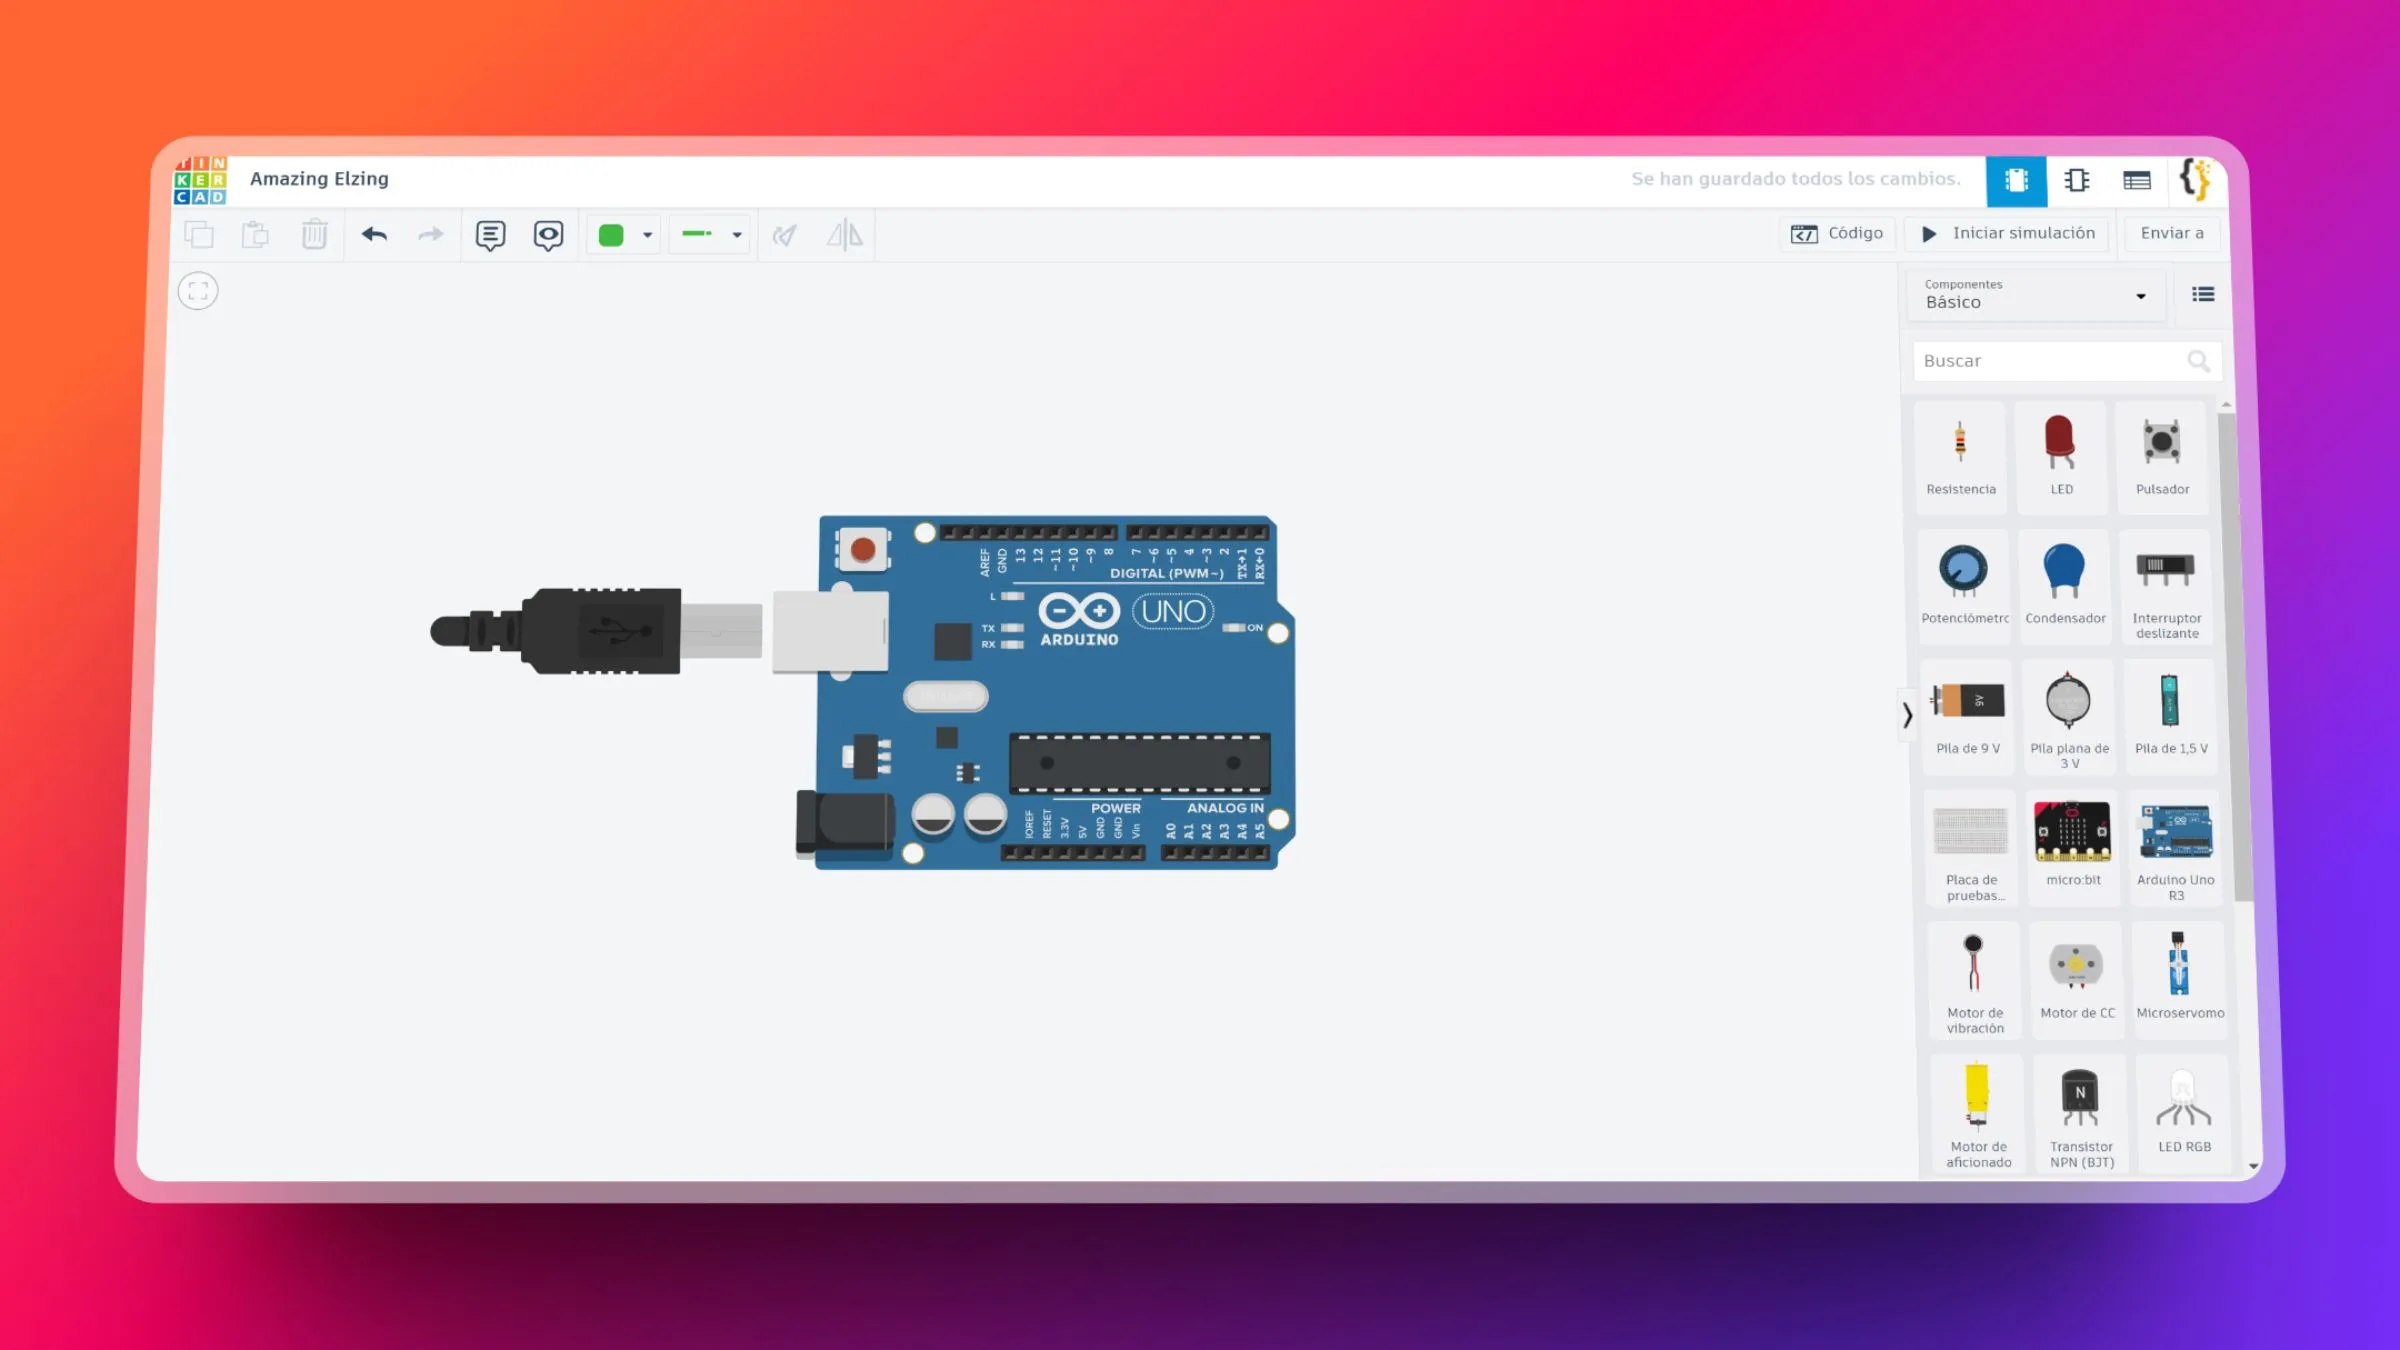The width and height of the screenshot is (2400, 1350).
Task: Click the copy icon in toolbar
Action: point(199,234)
